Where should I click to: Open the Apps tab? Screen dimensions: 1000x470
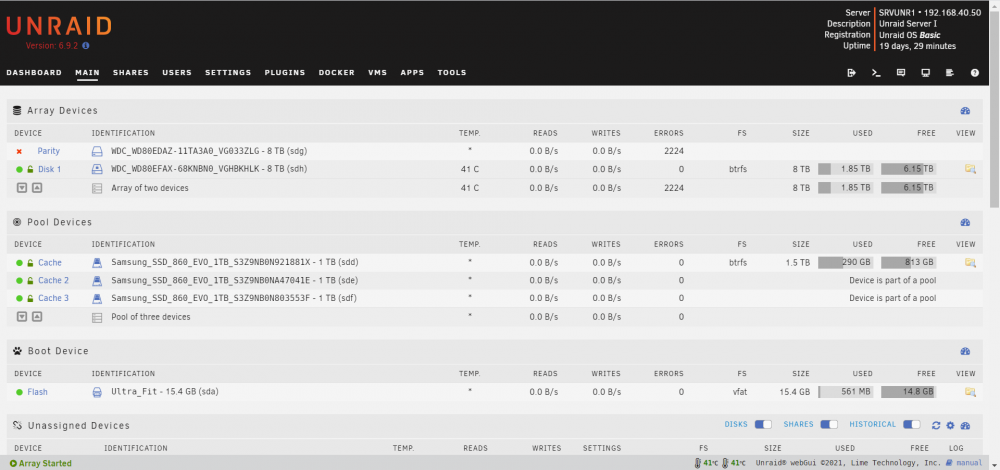412,73
